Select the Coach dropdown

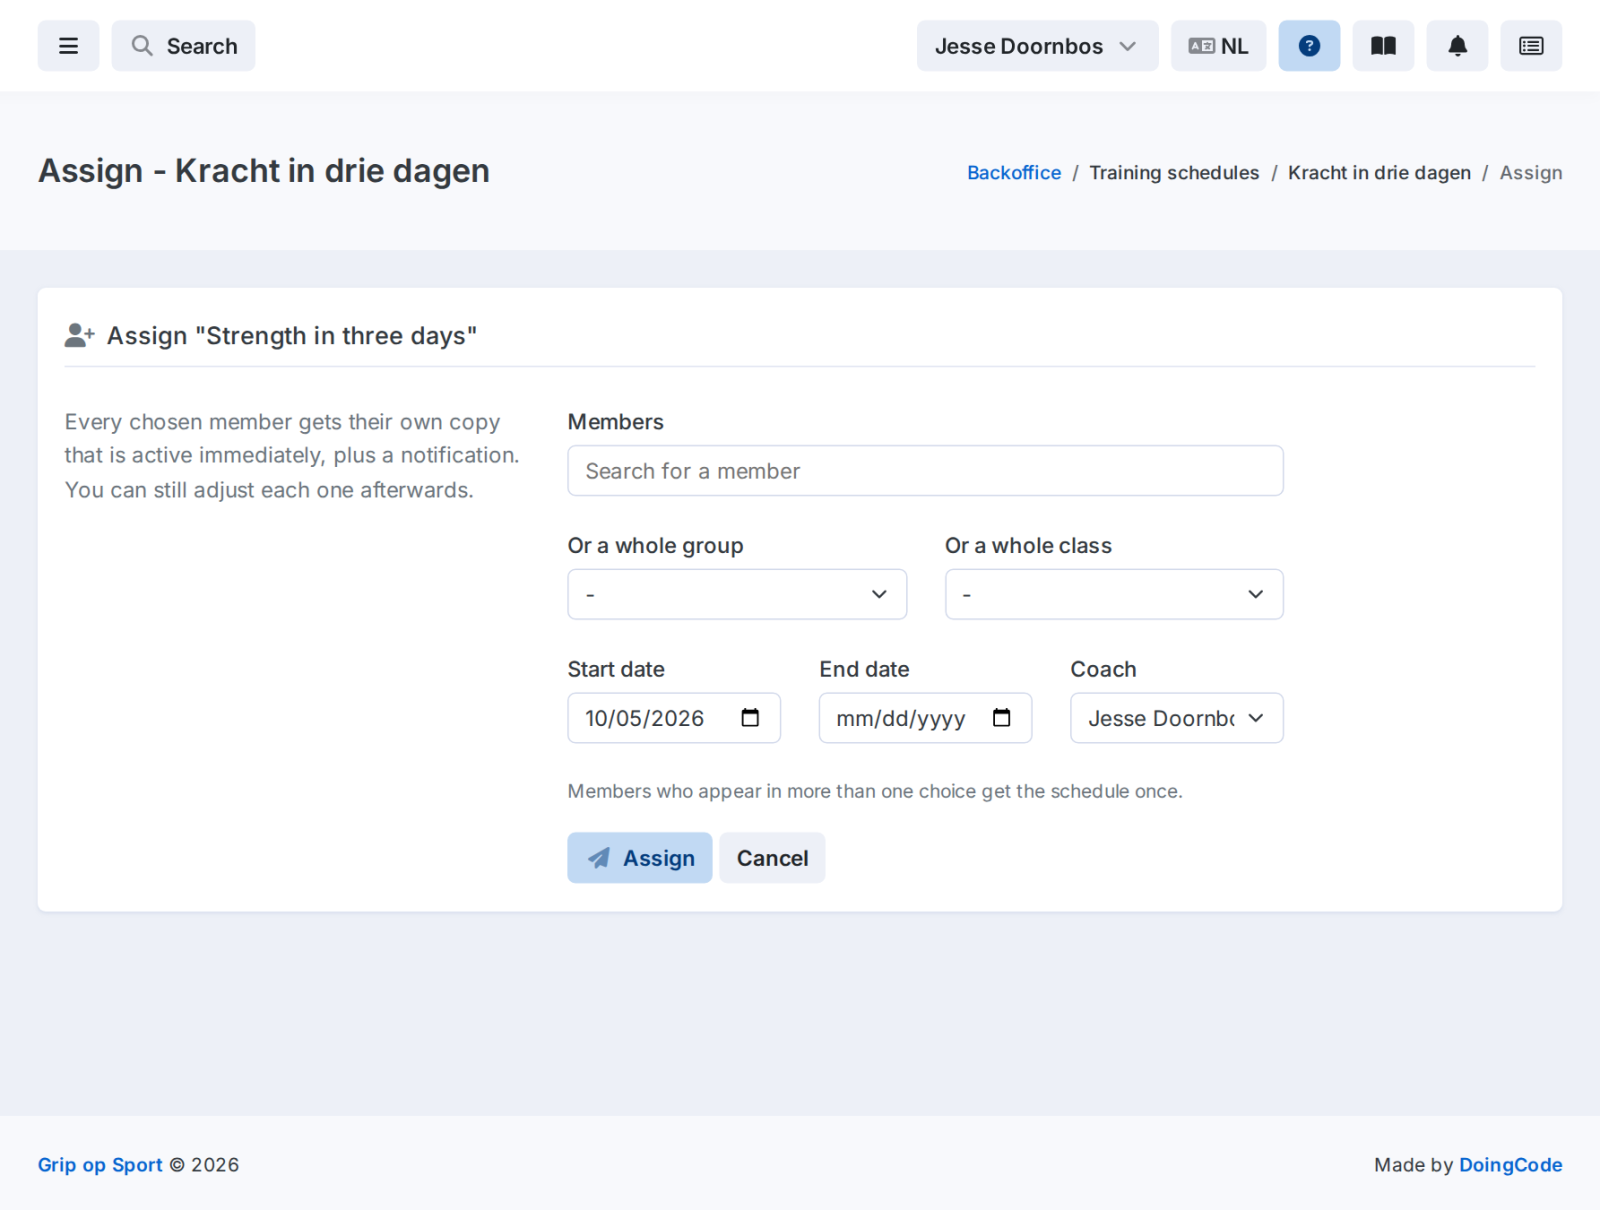click(x=1176, y=718)
